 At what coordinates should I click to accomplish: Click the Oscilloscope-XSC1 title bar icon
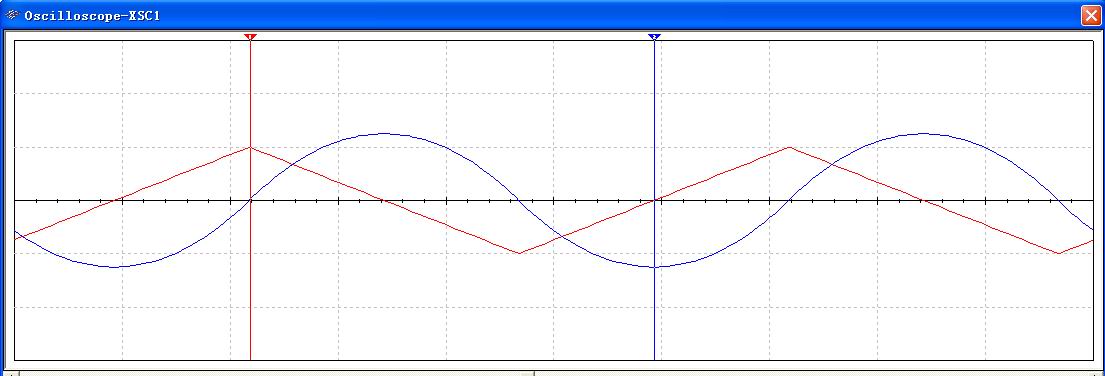pos(12,14)
